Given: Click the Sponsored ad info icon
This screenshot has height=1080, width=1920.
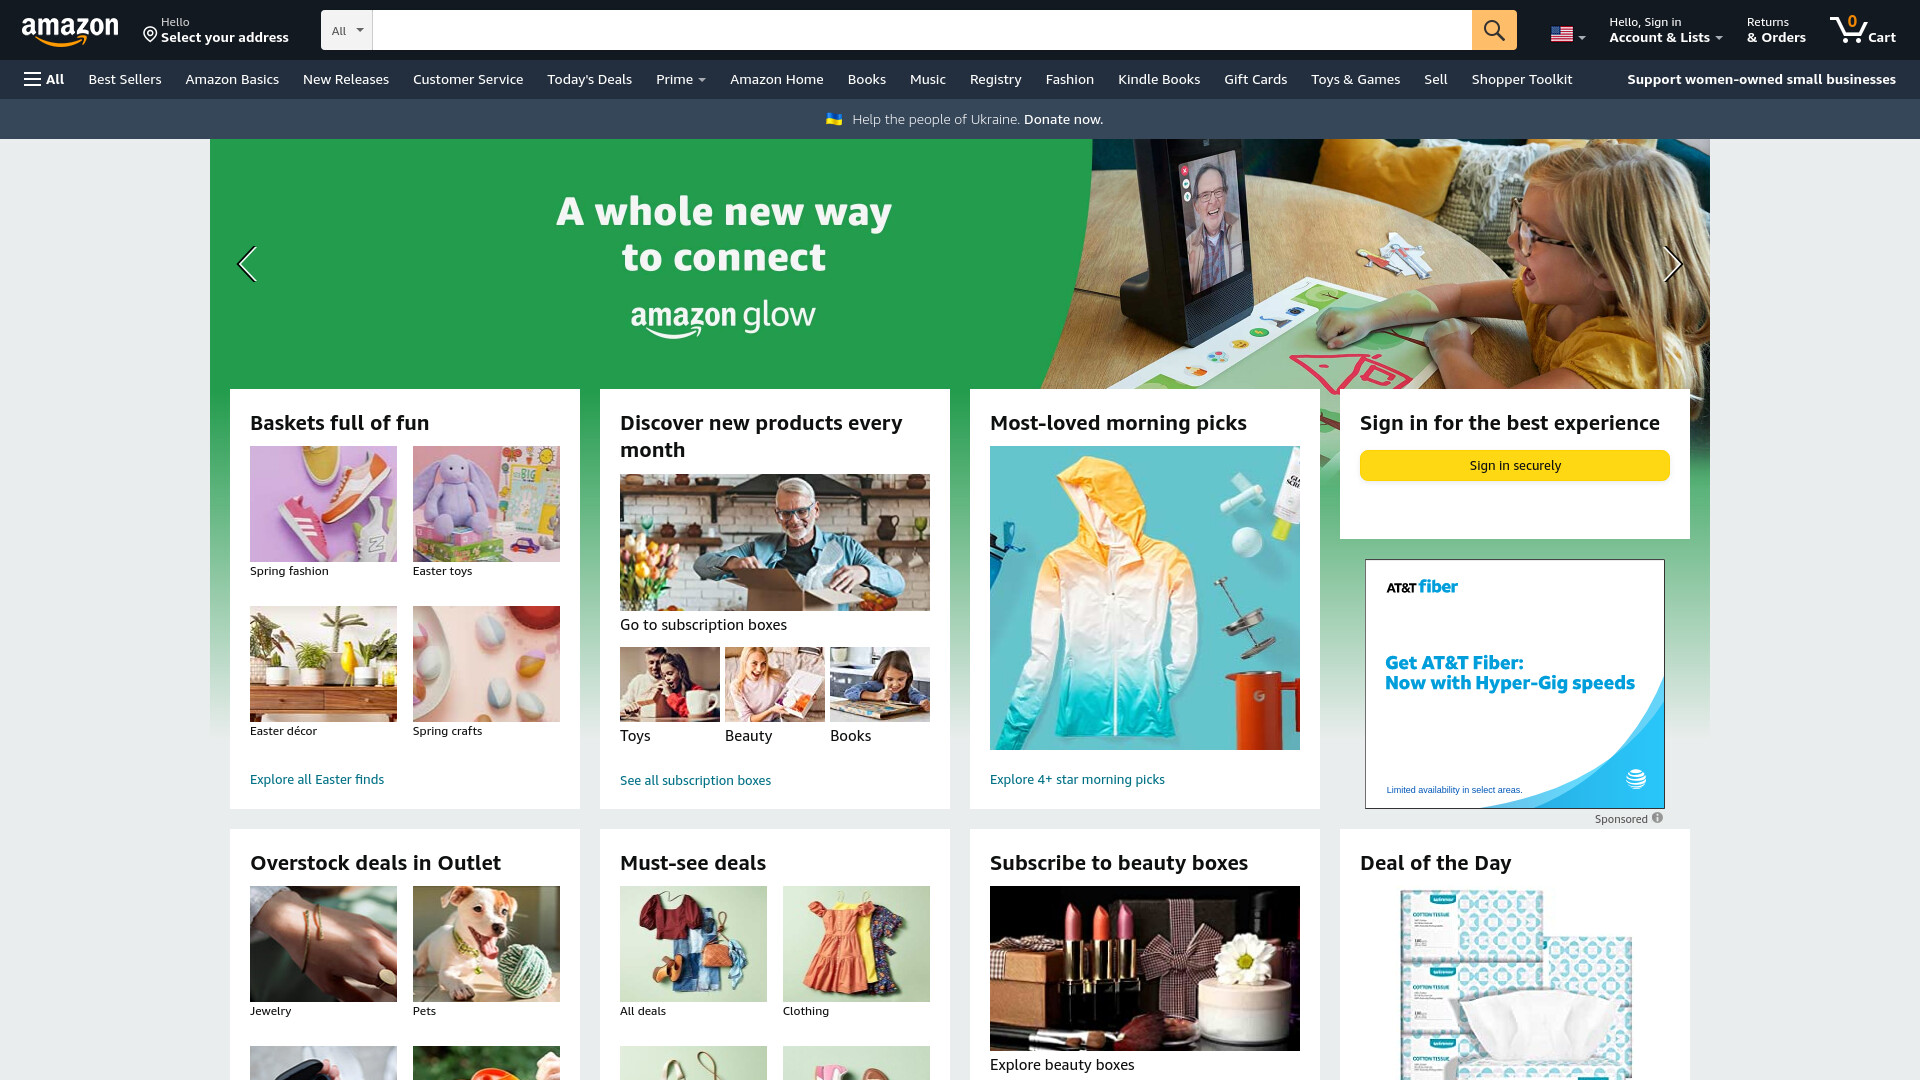Looking at the screenshot, I should pyautogui.click(x=1657, y=818).
